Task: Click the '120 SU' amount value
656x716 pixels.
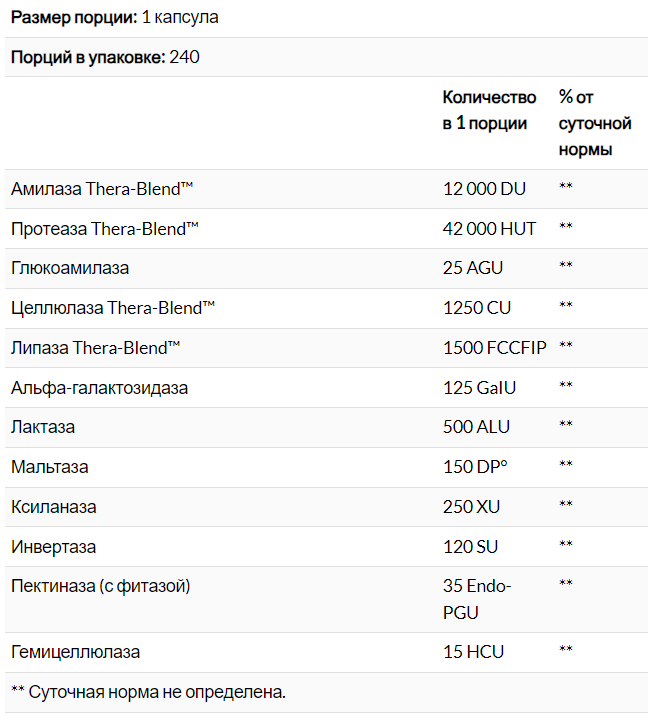Action: [x=470, y=547]
